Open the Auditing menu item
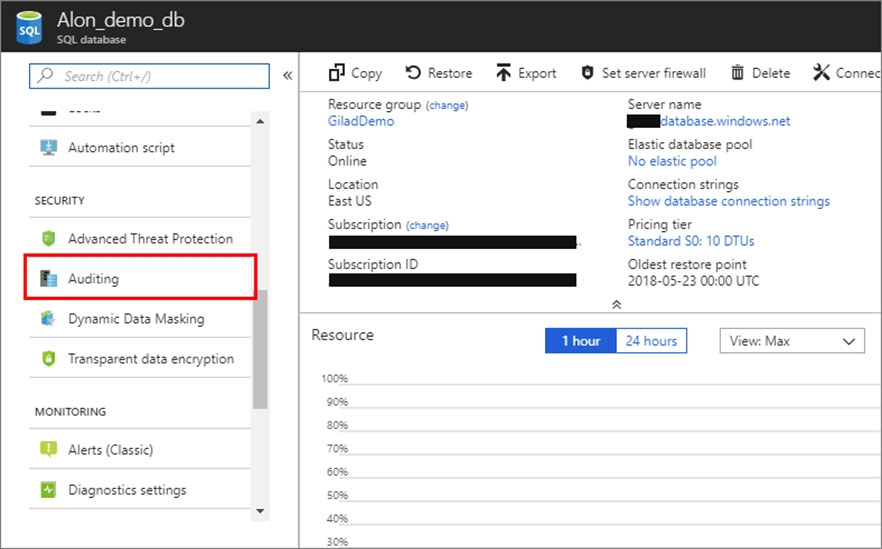Screen dimensions: 882x549 pyautogui.click(x=141, y=277)
